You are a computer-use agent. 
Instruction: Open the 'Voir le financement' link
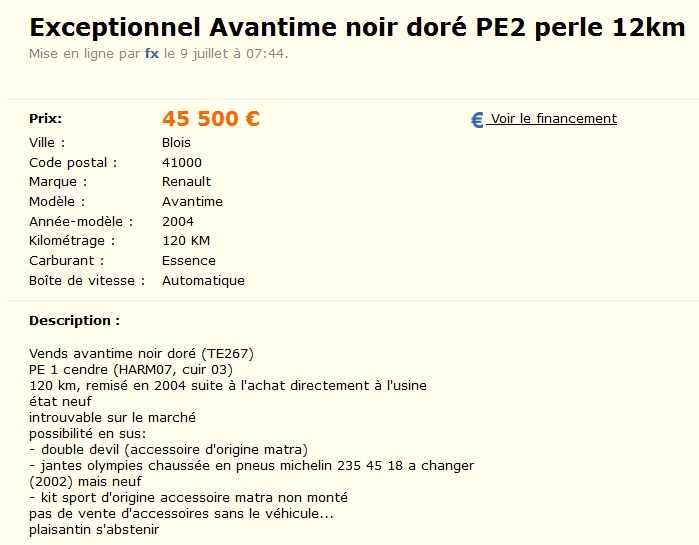coord(553,118)
